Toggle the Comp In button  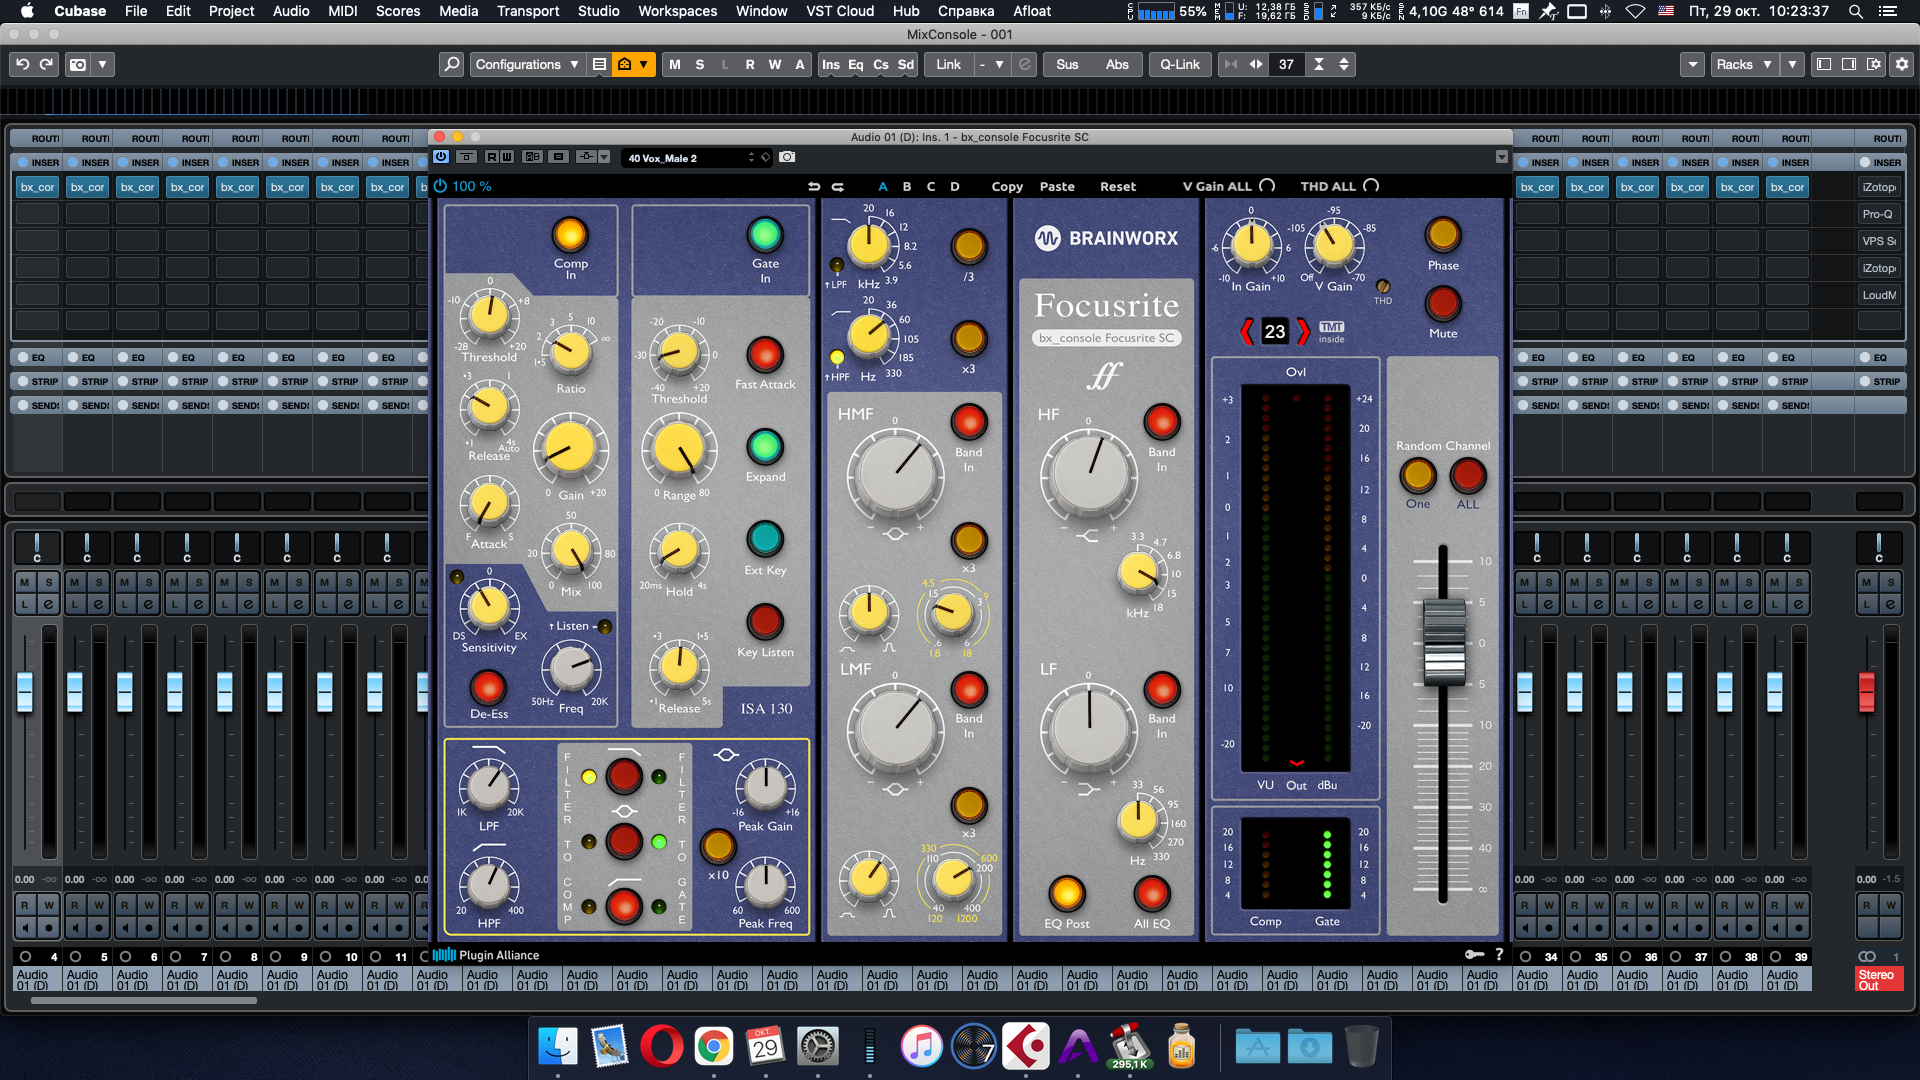pos(570,235)
